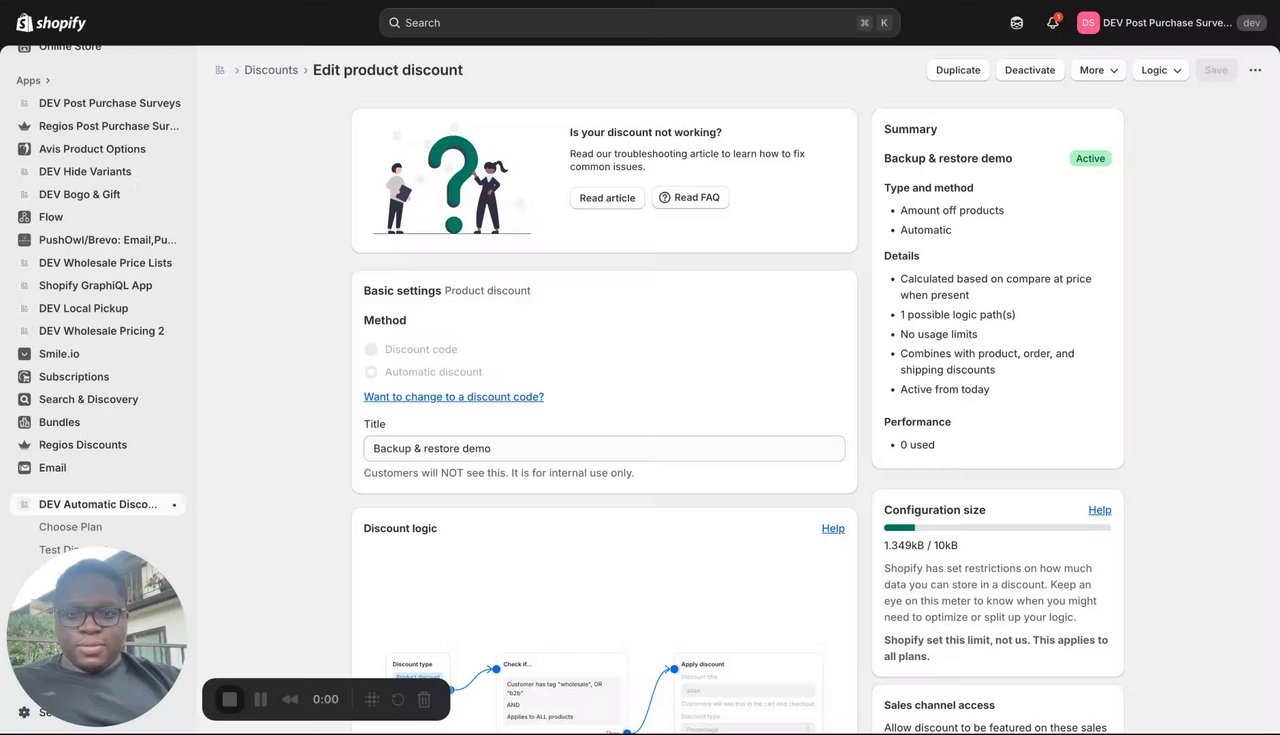Click the Shopify logo in the top bar

51,22
